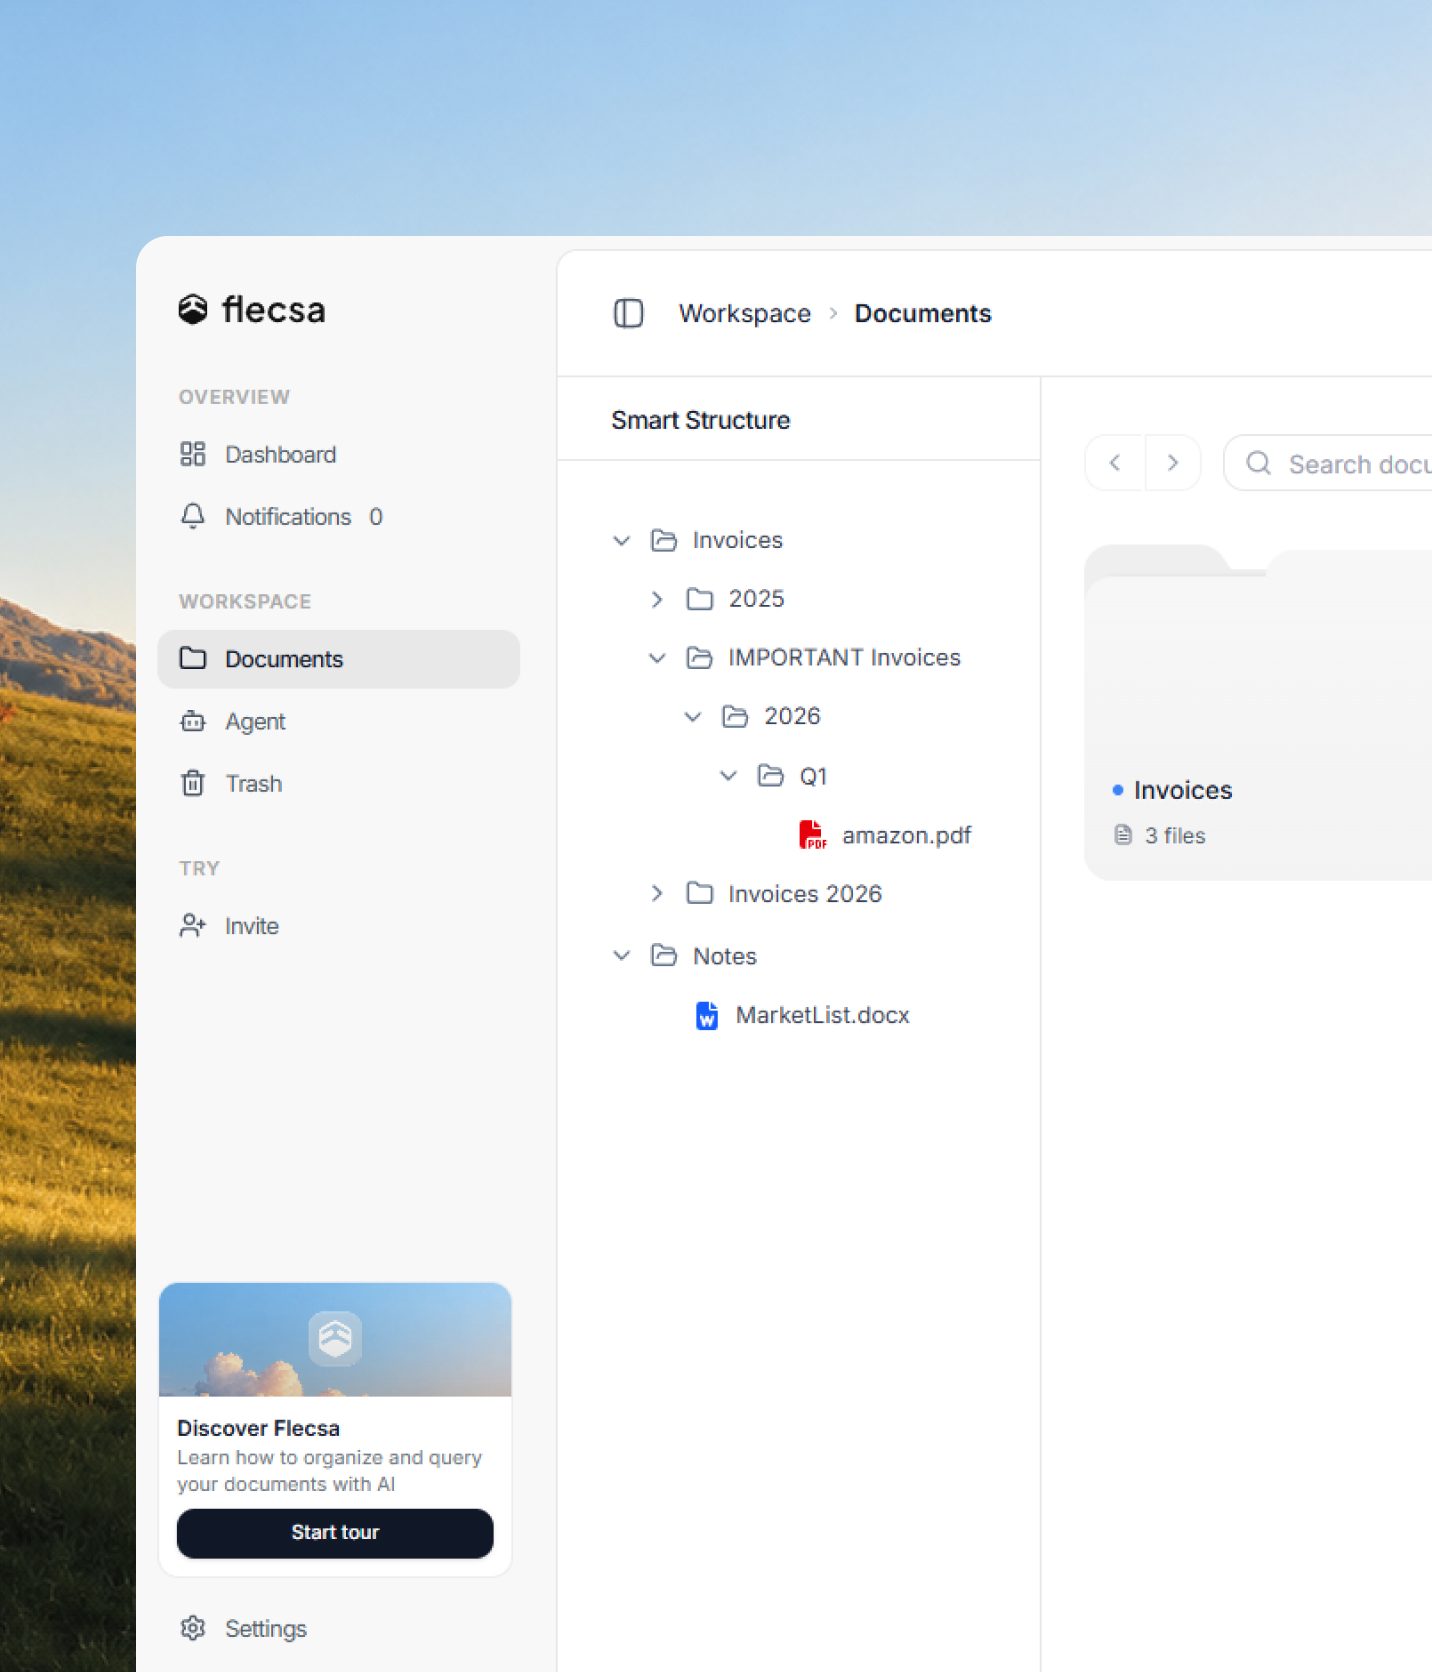Click the search magnifier icon
Viewport: 1432px width, 1672px height.
(x=1259, y=463)
